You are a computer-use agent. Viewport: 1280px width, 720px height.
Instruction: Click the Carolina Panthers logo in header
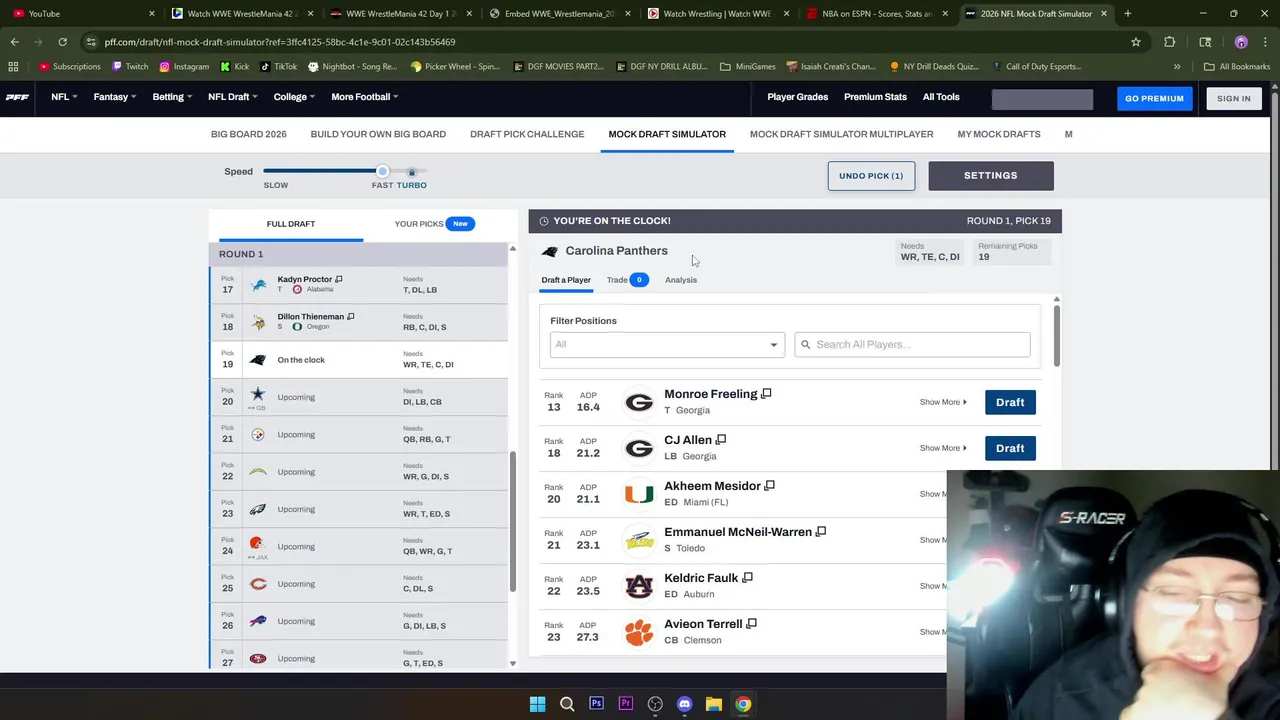coord(549,251)
